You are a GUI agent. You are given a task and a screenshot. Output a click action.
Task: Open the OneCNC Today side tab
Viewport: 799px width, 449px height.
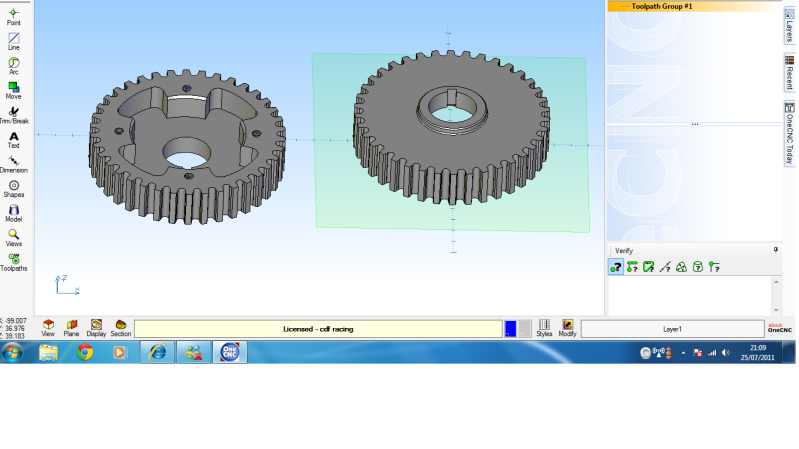(x=789, y=134)
